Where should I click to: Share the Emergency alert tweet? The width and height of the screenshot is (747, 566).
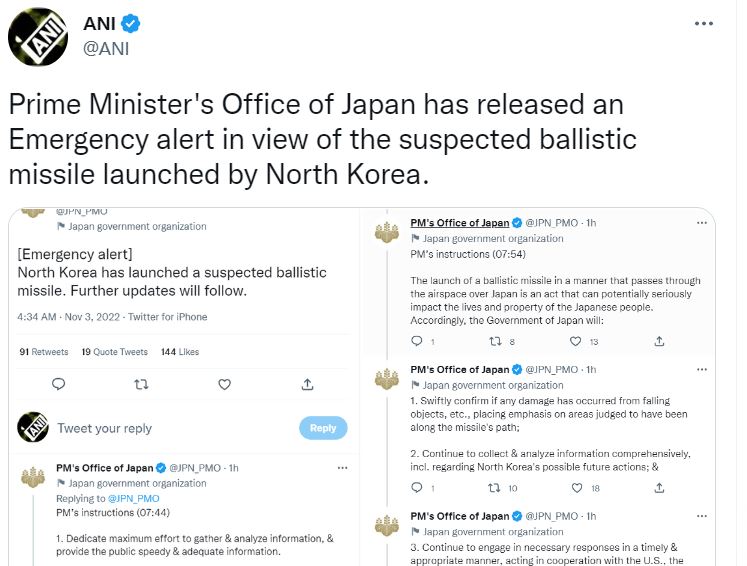coord(308,383)
